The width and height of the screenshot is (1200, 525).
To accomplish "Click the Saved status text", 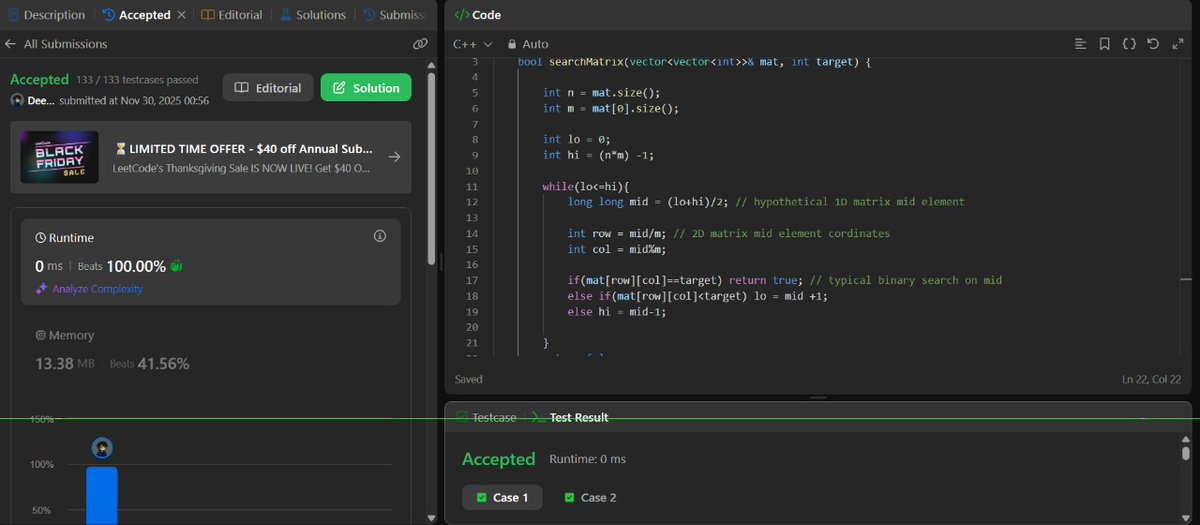I will pyautogui.click(x=468, y=380).
